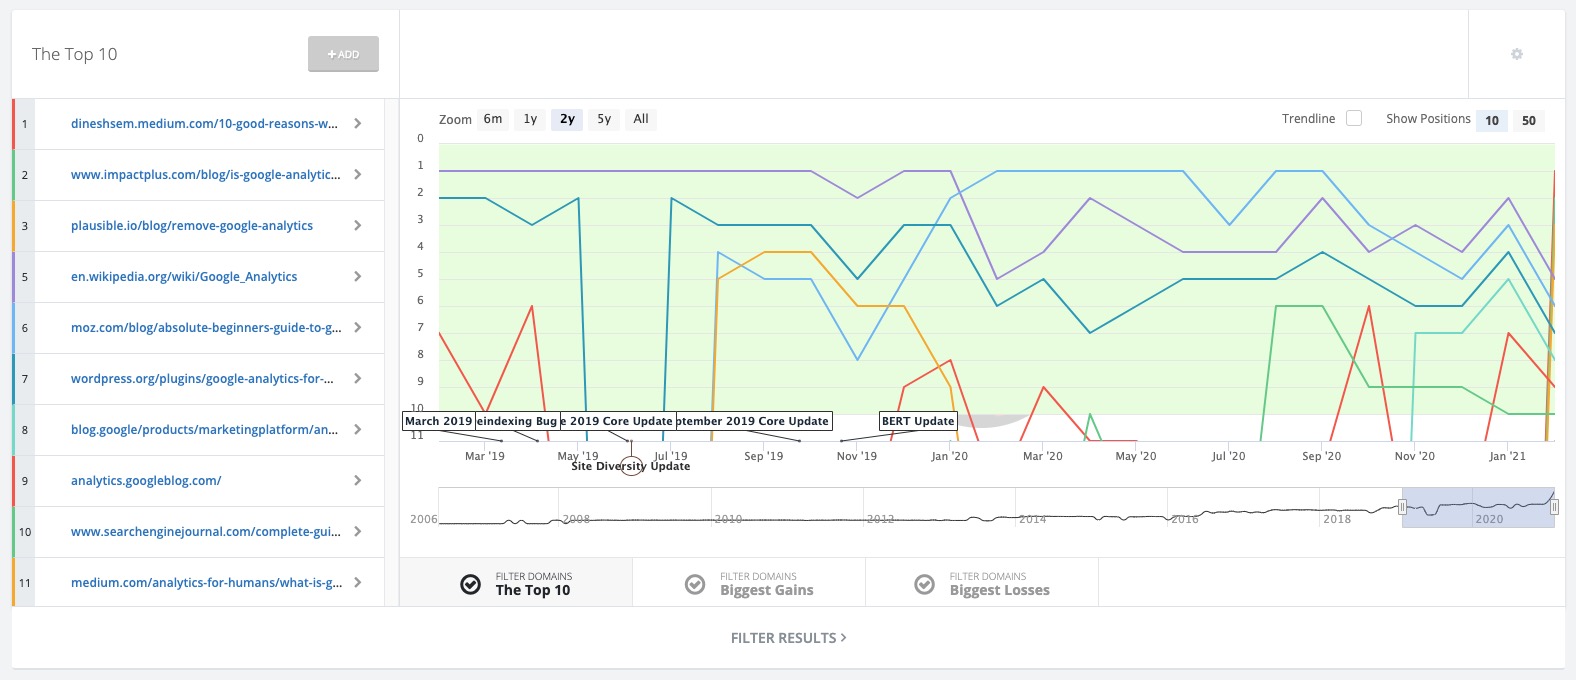Viewport: 1576px width, 680px height.
Task: Expand chevron for searchenginejournal.com row
Action: [x=358, y=532]
